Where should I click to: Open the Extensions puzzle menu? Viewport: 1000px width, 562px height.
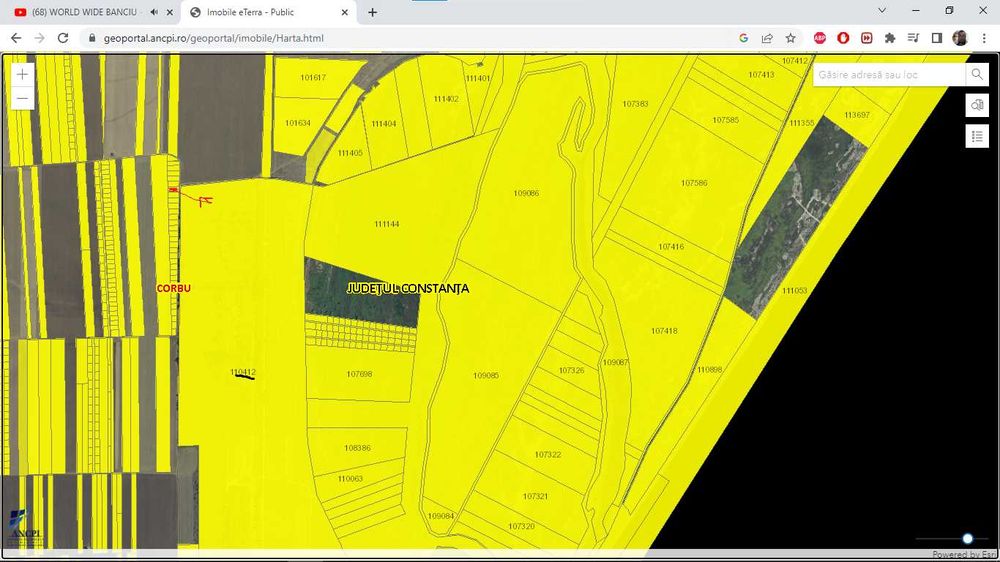(890, 38)
